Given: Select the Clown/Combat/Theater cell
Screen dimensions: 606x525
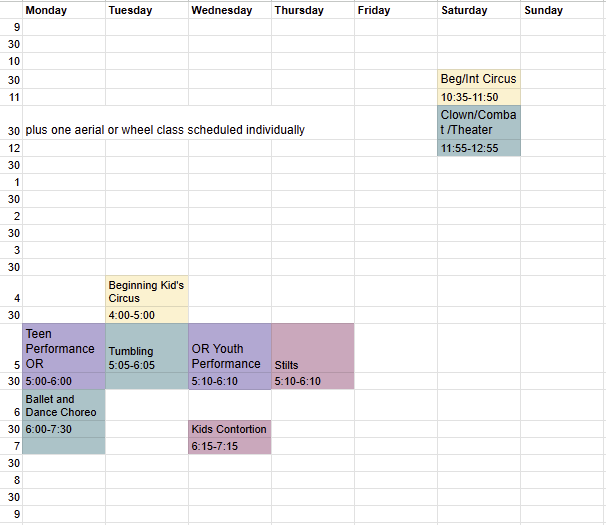Looking at the screenshot, I should point(479,123).
